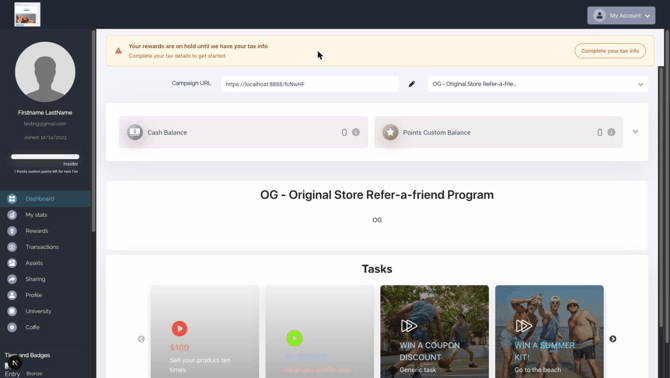This screenshot has height=378, width=670.
Task: Click the Points Custom Balance star icon
Action: tap(390, 132)
